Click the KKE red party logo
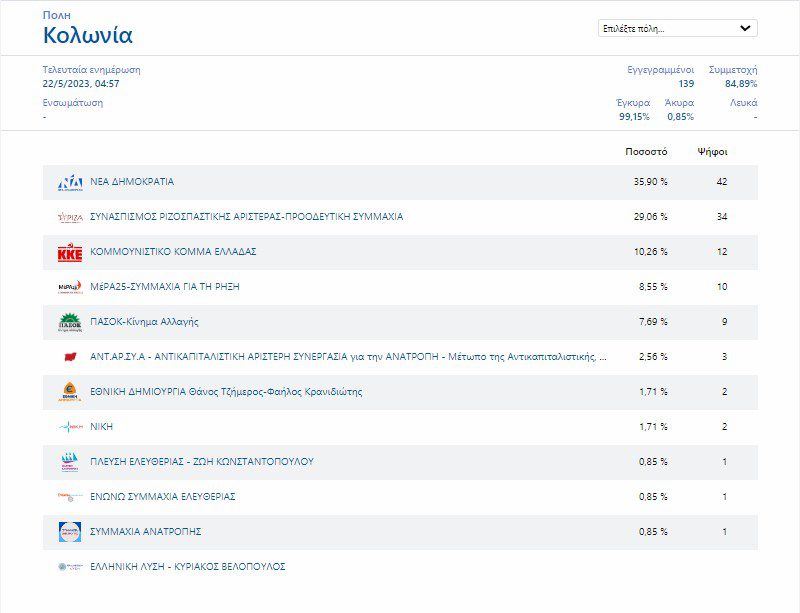The image size is (800, 613). coord(70,252)
